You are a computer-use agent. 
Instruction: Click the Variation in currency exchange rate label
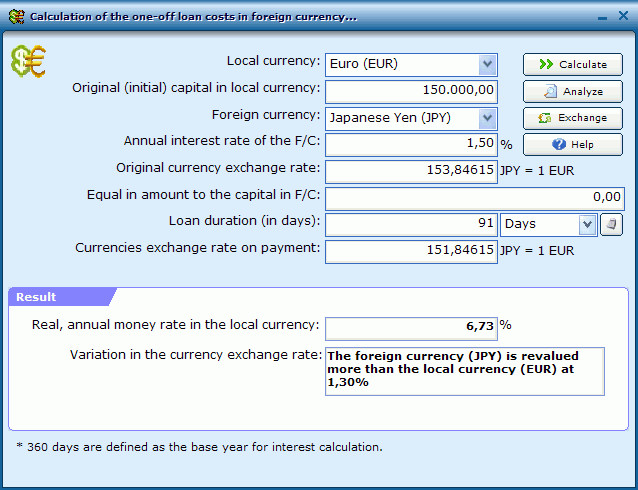(196, 355)
